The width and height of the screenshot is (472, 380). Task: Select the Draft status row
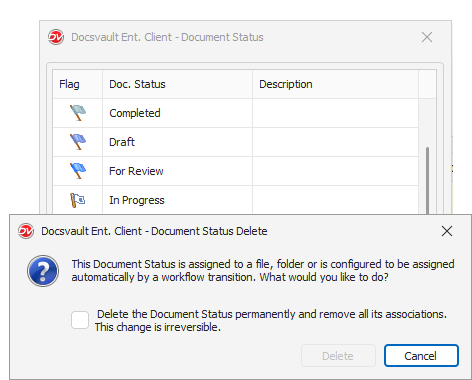(235, 142)
